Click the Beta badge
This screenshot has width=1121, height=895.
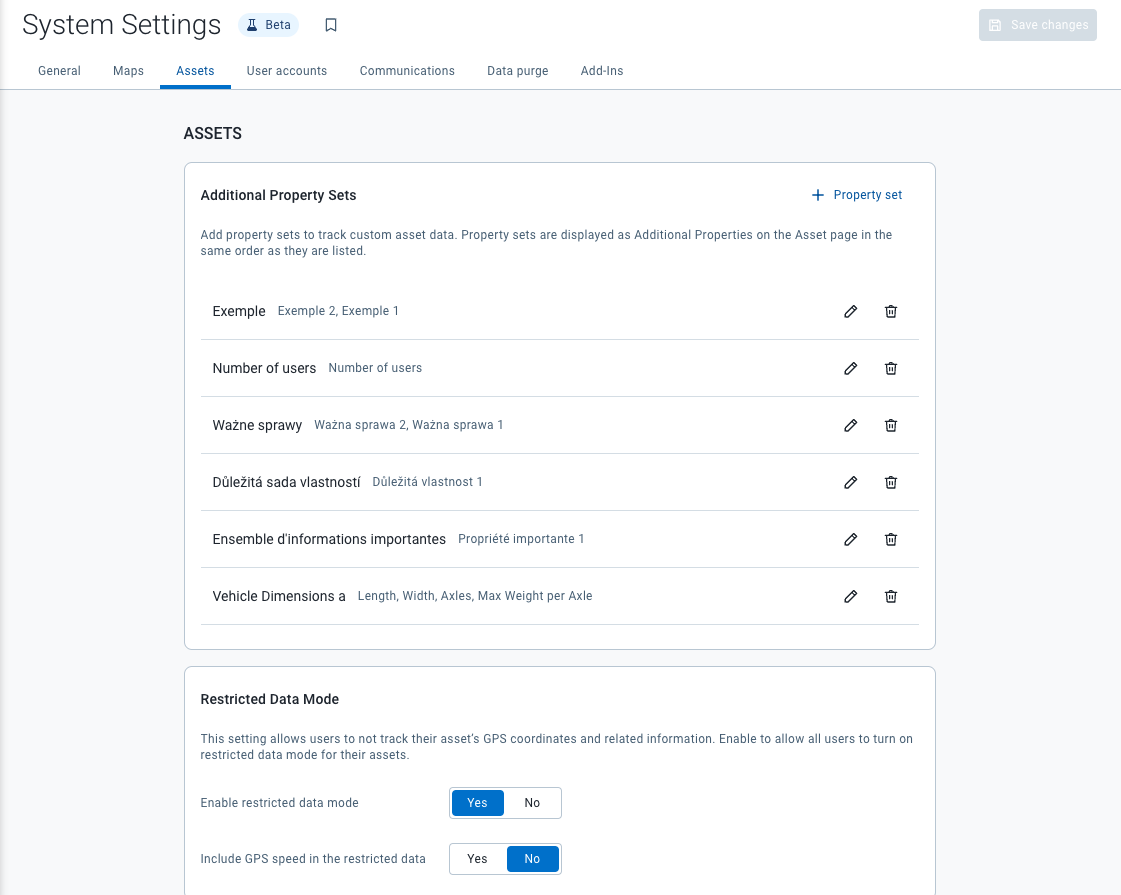click(x=268, y=25)
